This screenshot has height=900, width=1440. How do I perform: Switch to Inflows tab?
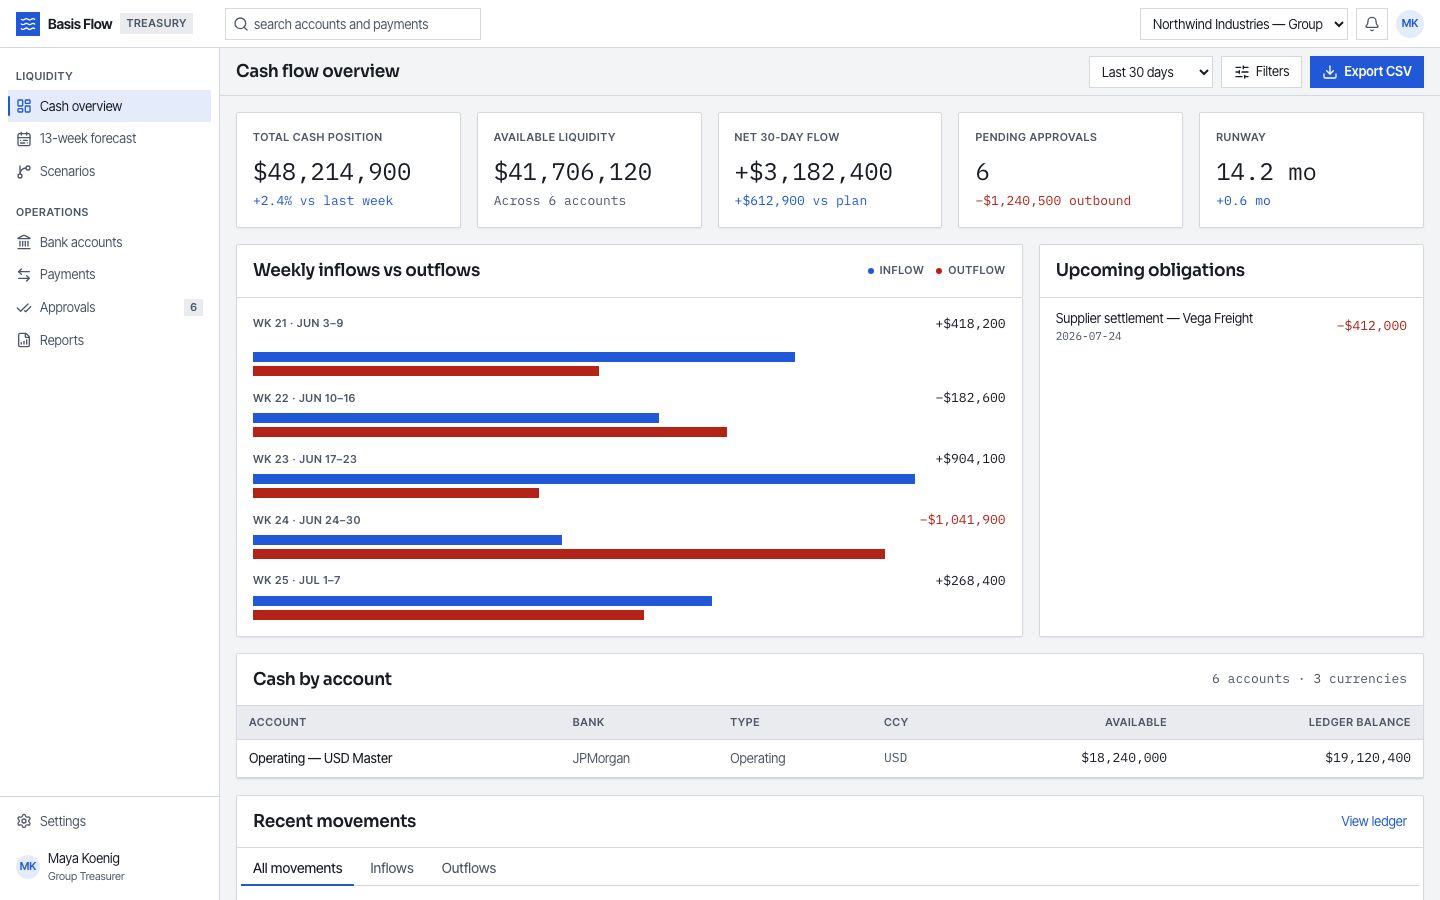[392, 868]
